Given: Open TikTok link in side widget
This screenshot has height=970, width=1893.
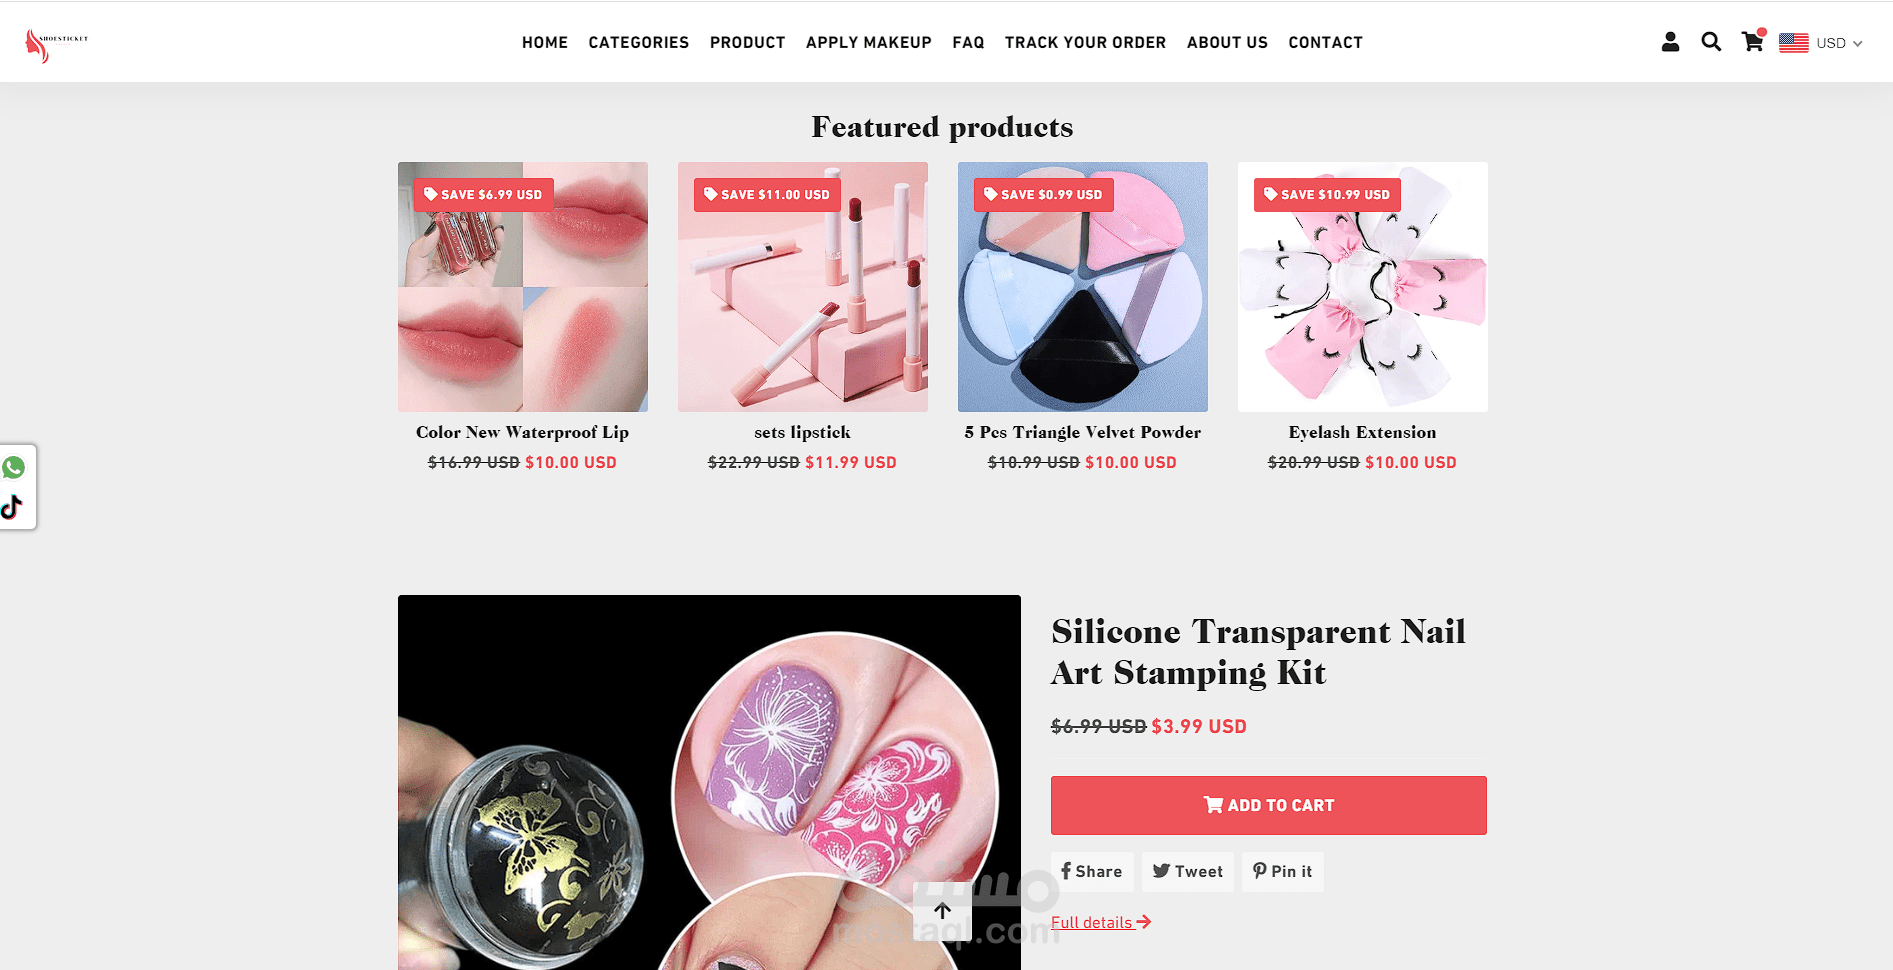Looking at the screenshot, I should click(12, 507).
